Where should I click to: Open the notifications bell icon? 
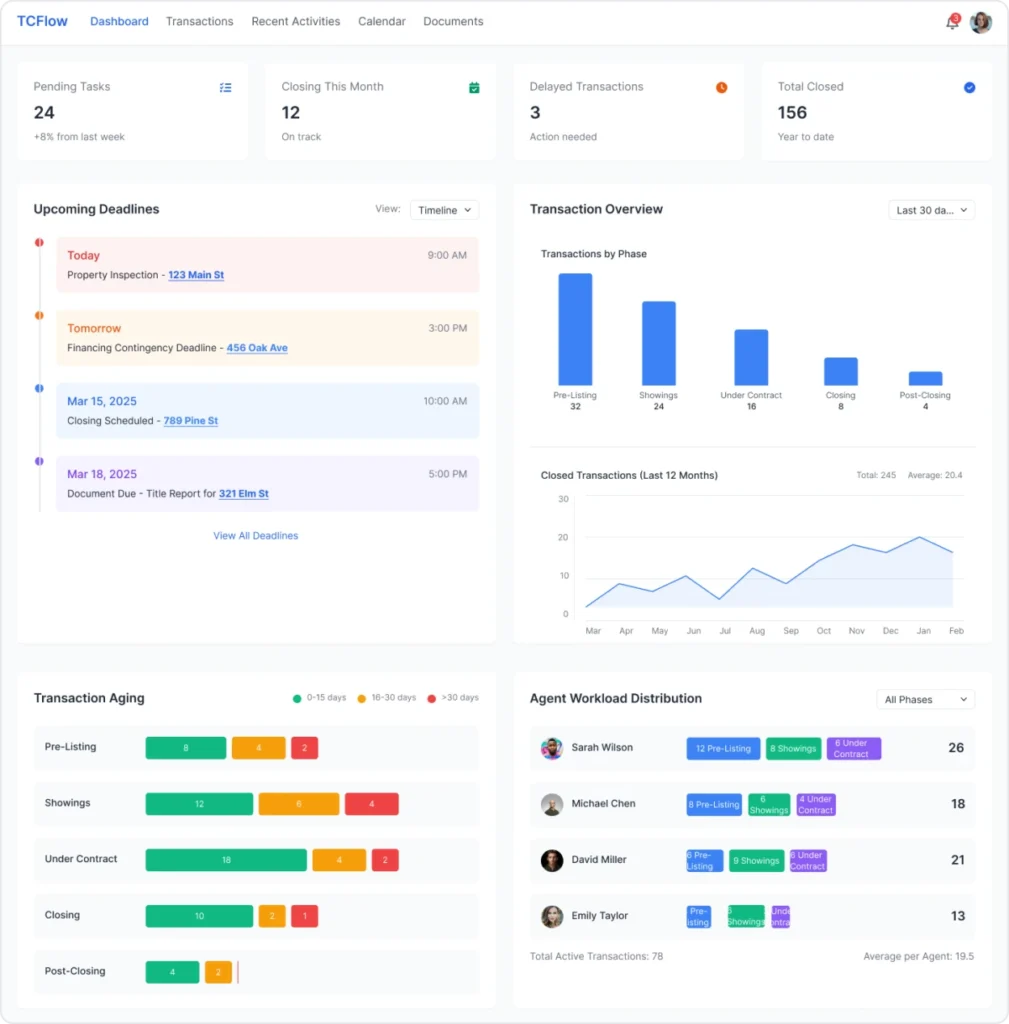pyautogui.click(x=952, y=22)
